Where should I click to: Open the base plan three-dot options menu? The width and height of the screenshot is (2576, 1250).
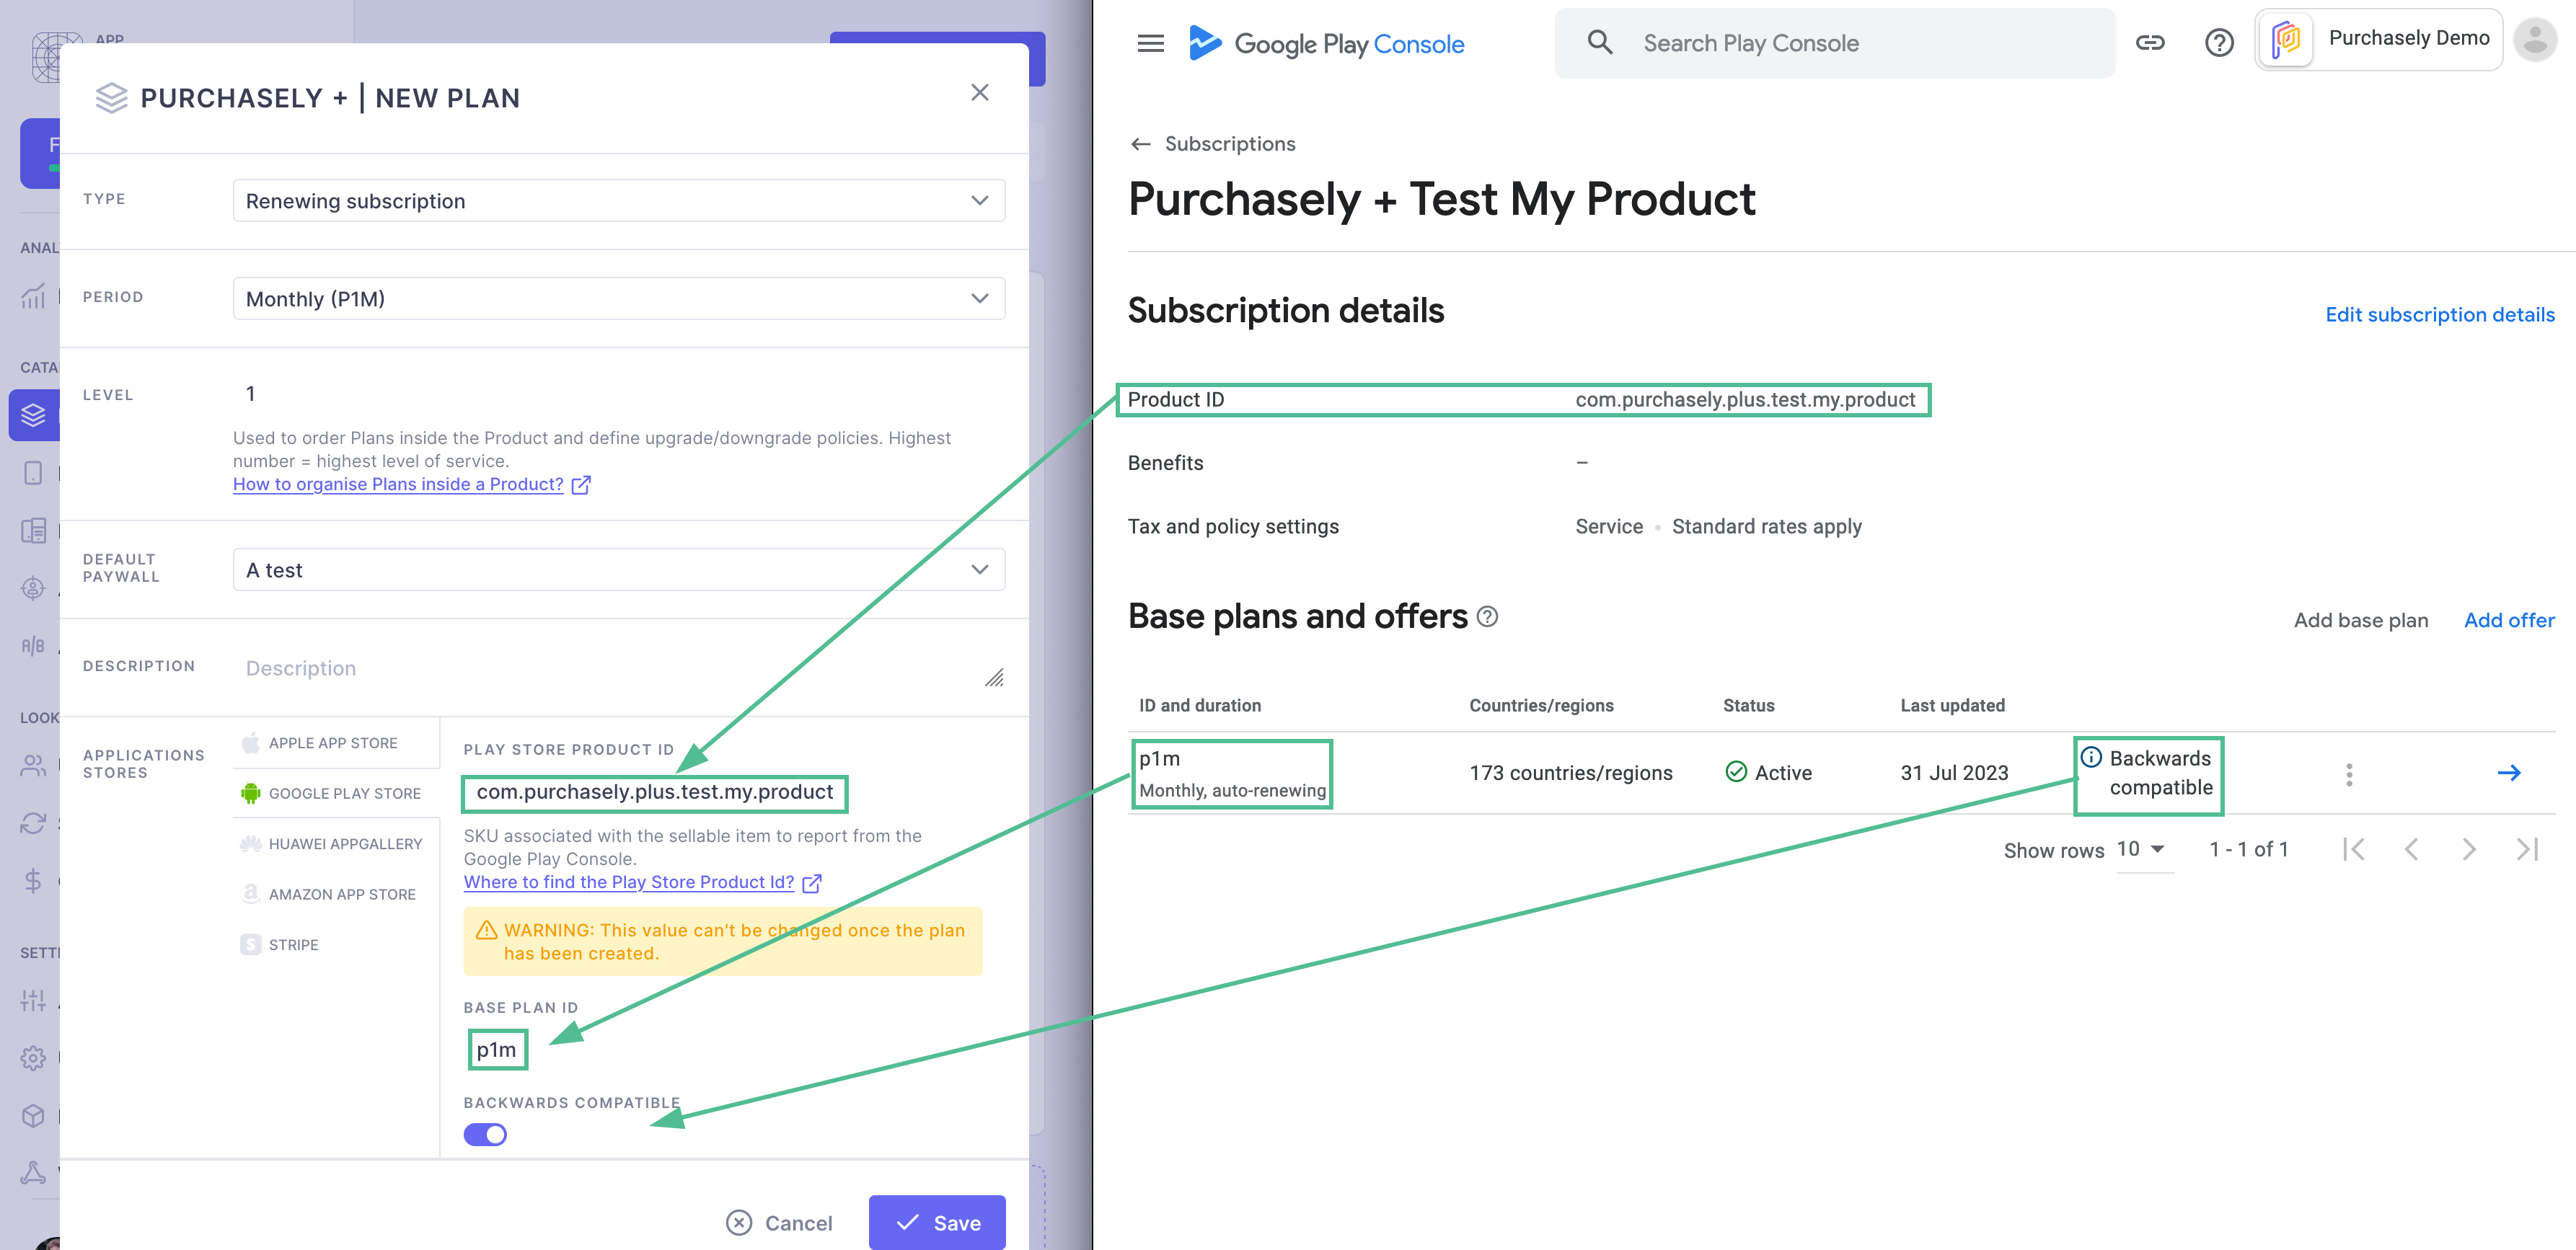point(2349,773)
